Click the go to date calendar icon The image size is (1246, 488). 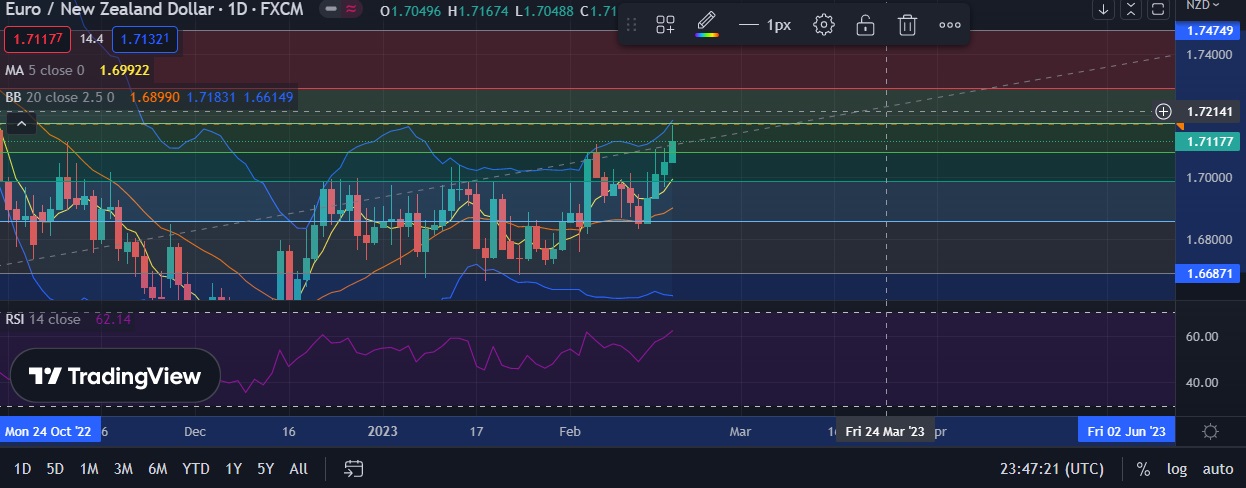pyautogui.click(x=354, y=468)
